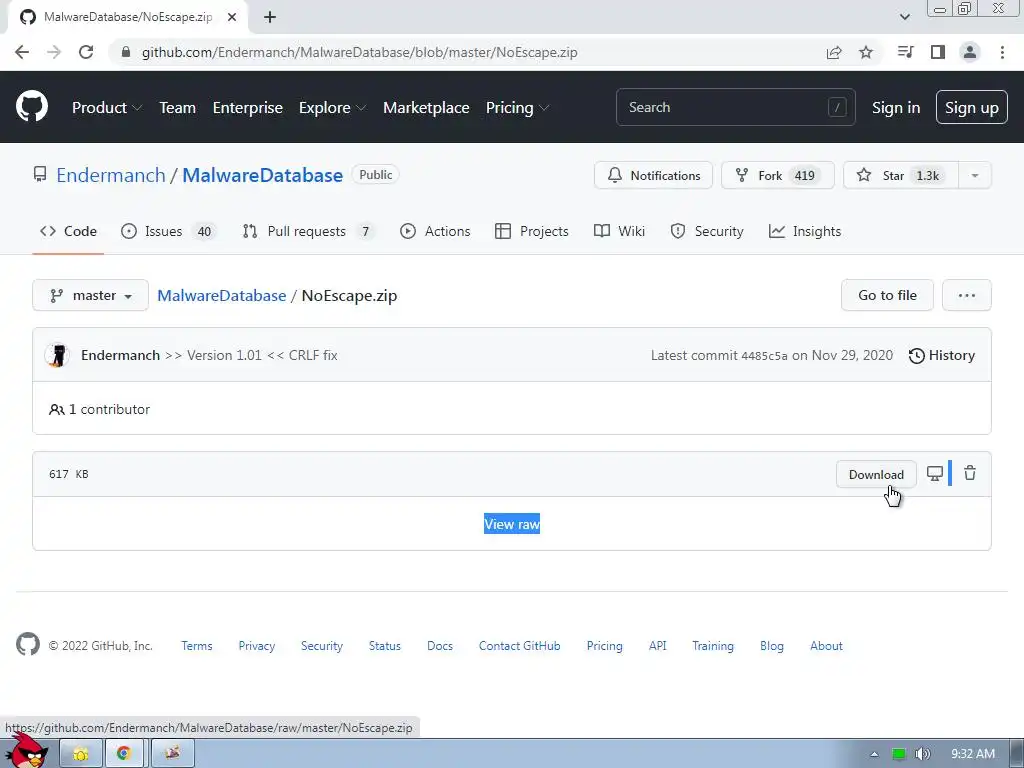Click the GitHub logo in the header
This screenshot has height=768, width=1024.
(31, 107)
